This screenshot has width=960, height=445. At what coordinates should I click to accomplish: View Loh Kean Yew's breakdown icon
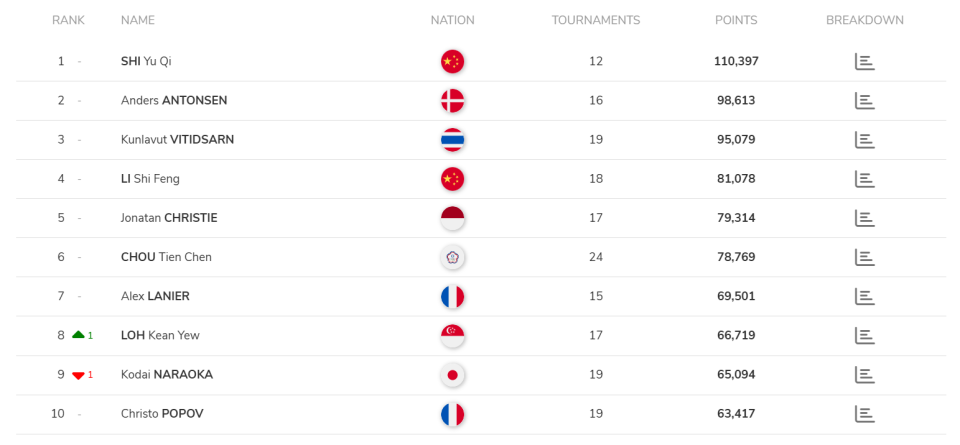point(865,335)
